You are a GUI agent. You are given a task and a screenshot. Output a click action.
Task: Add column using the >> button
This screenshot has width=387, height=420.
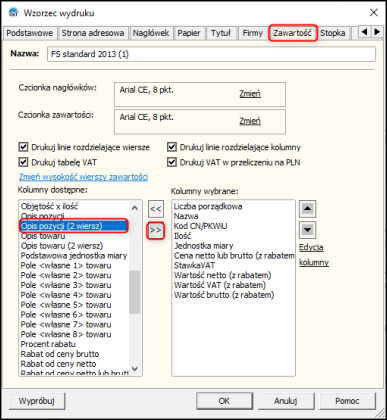(x=155, y=230)
